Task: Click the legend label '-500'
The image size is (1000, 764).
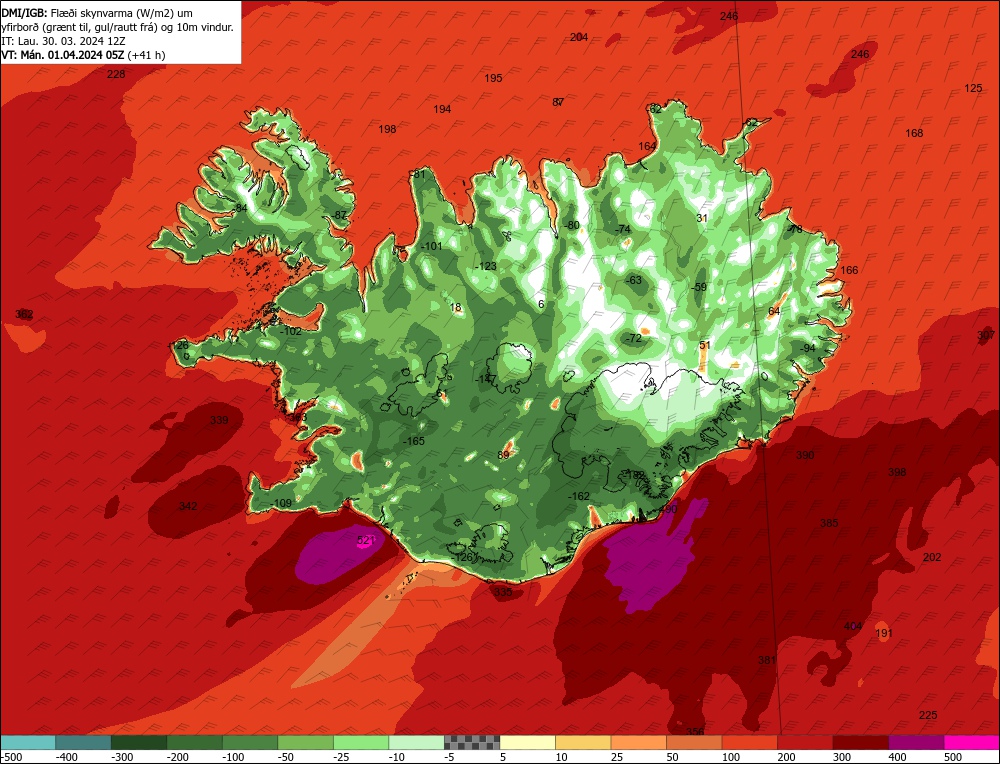Action: click(x=11, y=757)
